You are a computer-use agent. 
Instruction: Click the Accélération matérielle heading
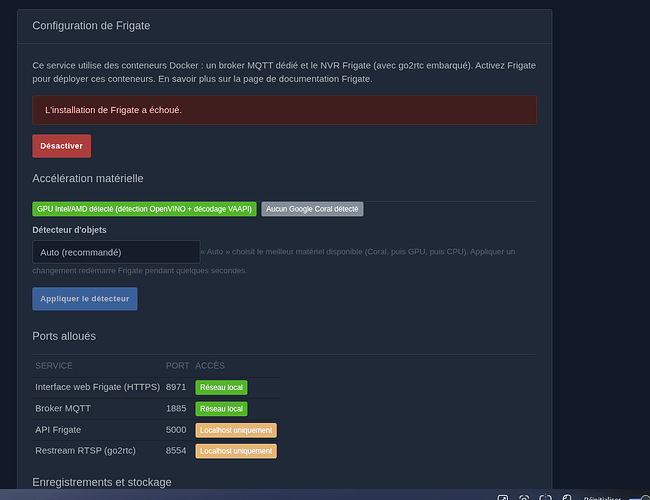[88, 178]
